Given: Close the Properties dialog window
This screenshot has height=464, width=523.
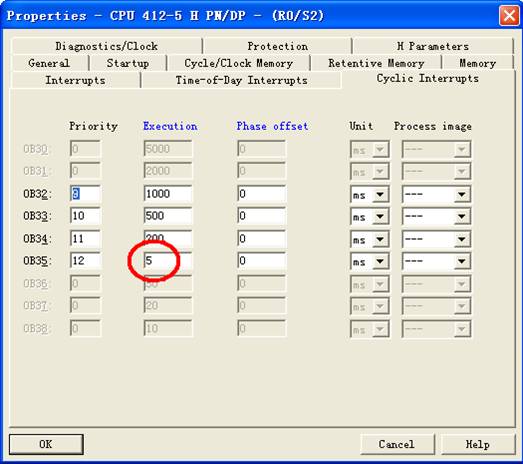Looking at the screenshot, I should coord(509,16).
